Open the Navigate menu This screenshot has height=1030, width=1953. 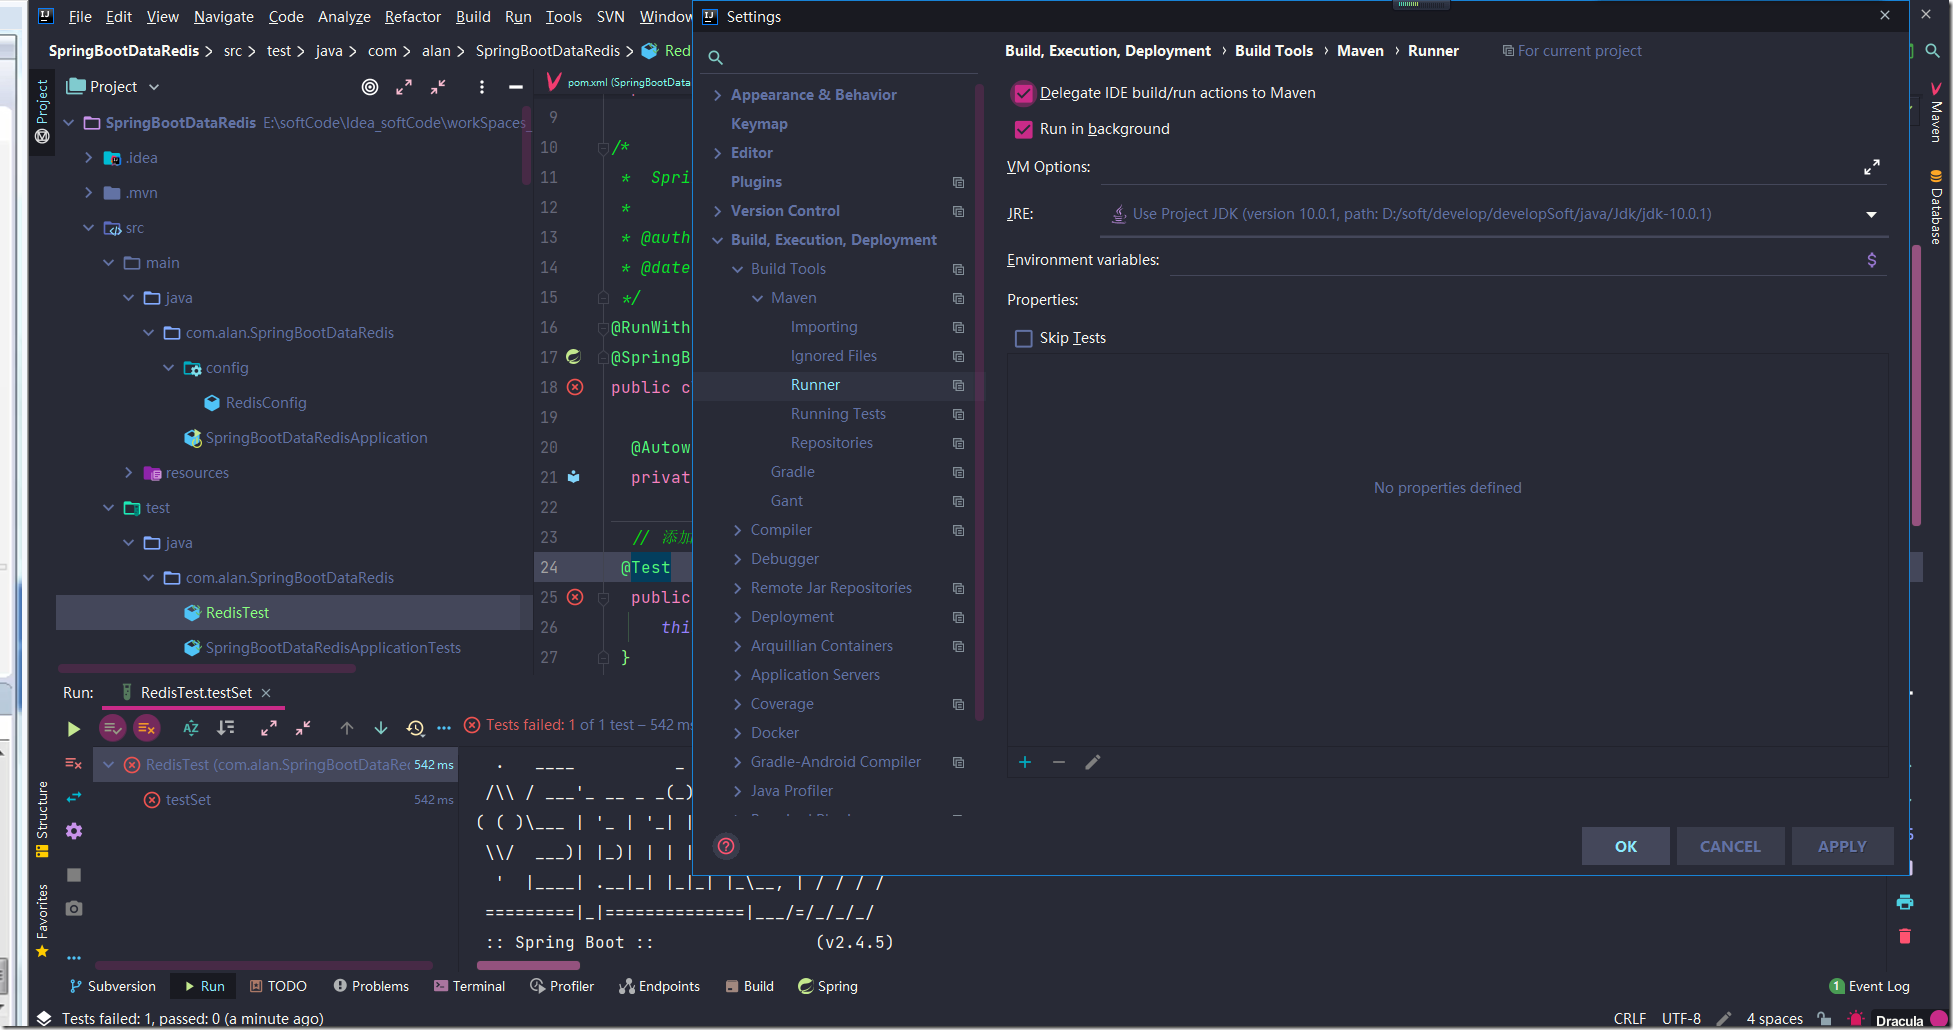224,17
